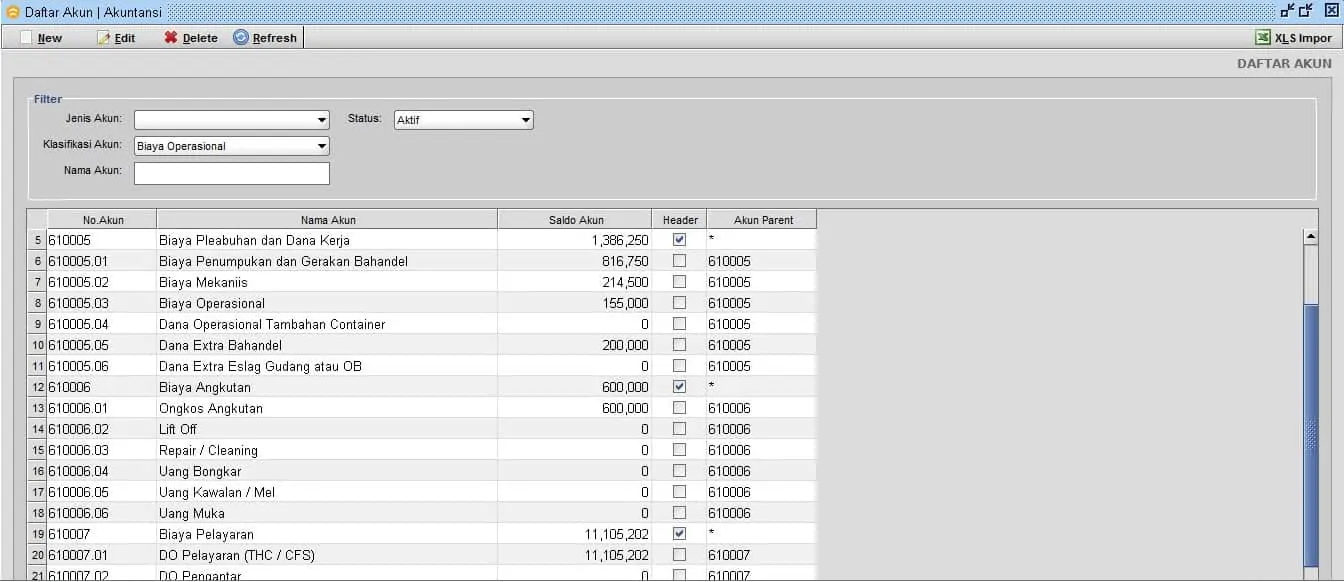1344x582 pixels.
Task: Toggle Header checkbox for Biaya Pelayaran
Action: coord(679,534)
